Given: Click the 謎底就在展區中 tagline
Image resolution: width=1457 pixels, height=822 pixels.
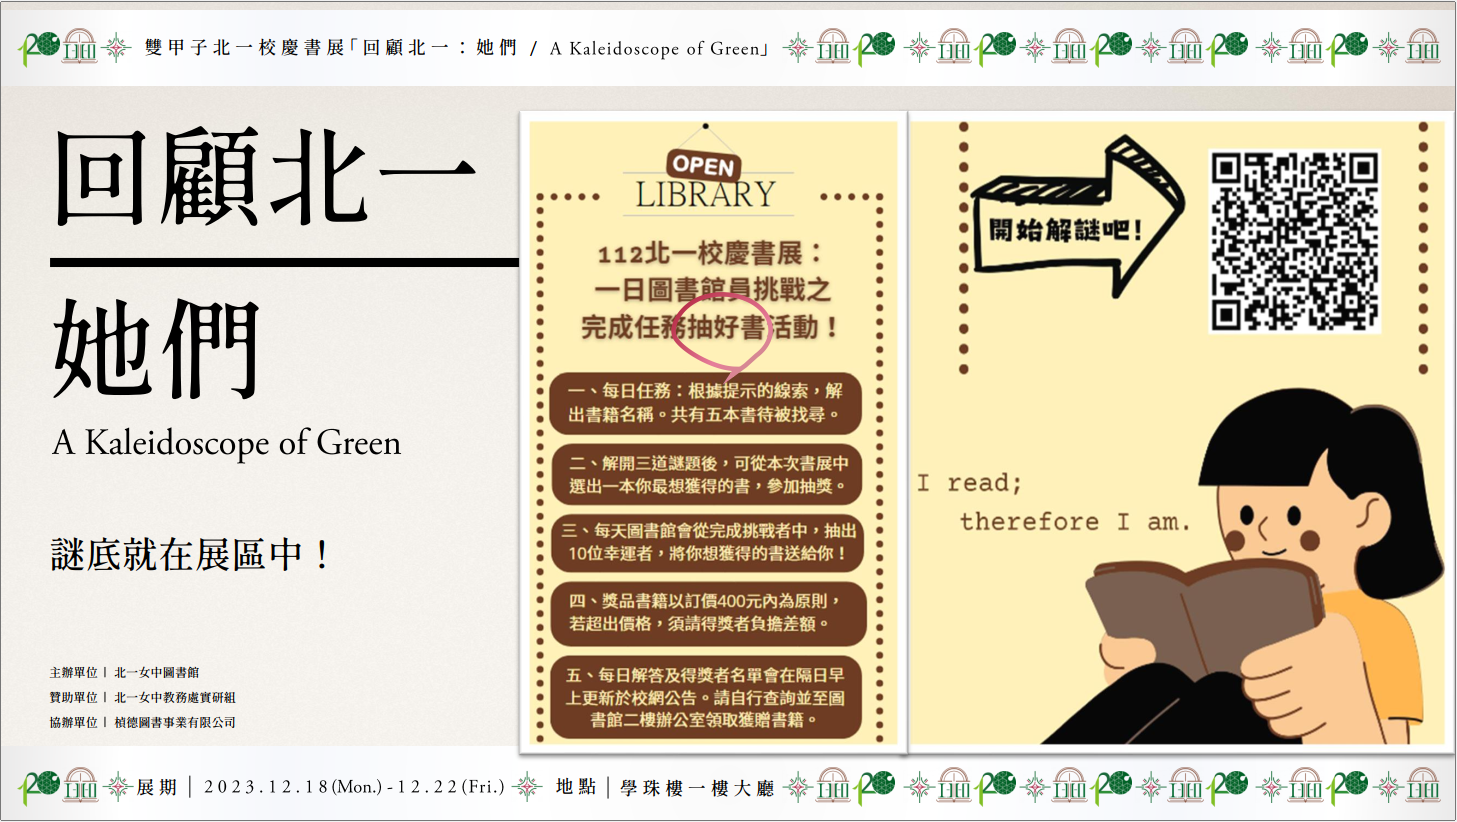Looking at the screenshot, I should point(190,555).
